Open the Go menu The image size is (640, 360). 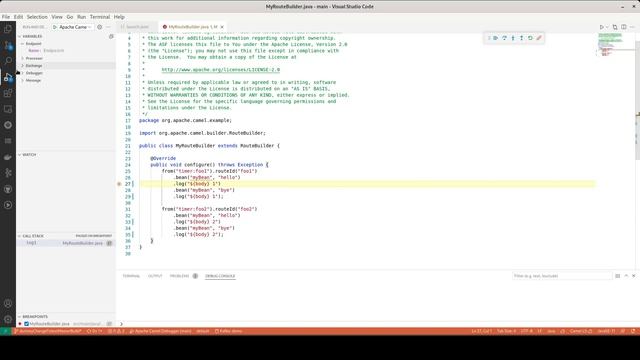click(x=70, y=17)
